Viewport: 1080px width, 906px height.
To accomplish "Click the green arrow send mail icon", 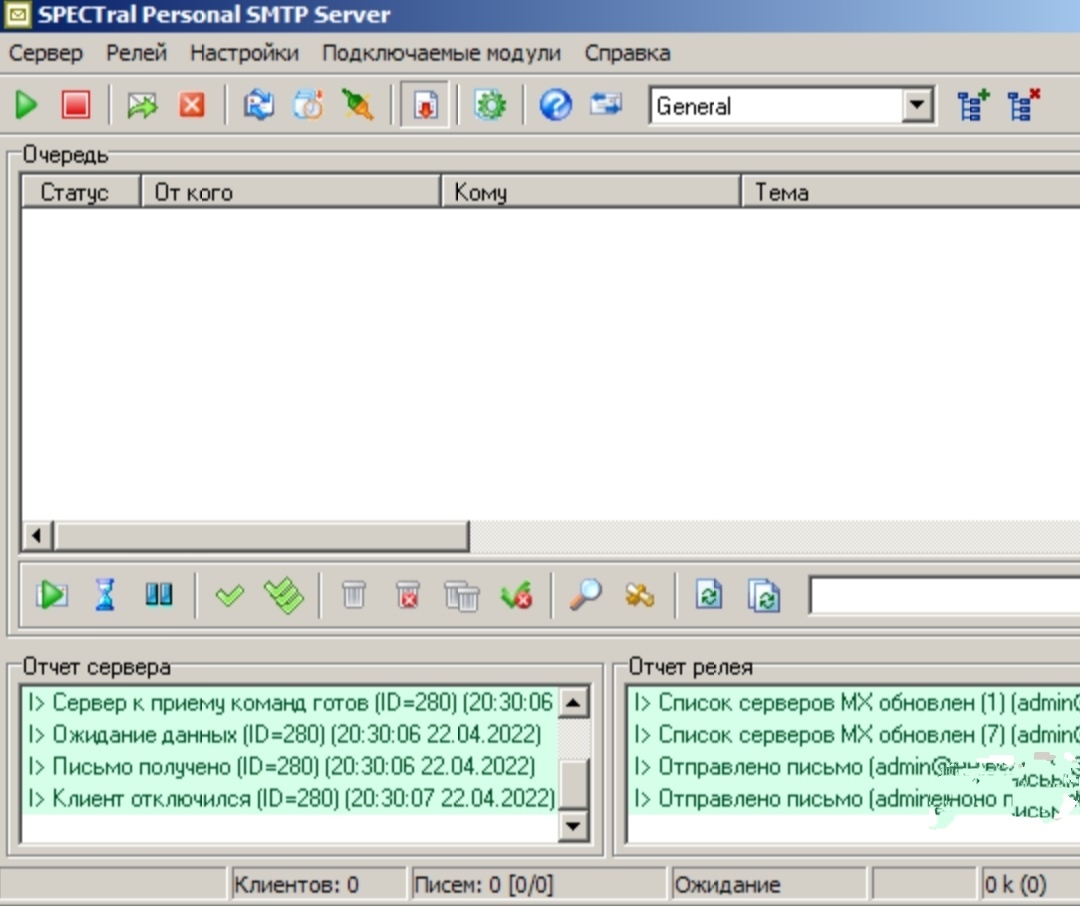I will 142,105.
